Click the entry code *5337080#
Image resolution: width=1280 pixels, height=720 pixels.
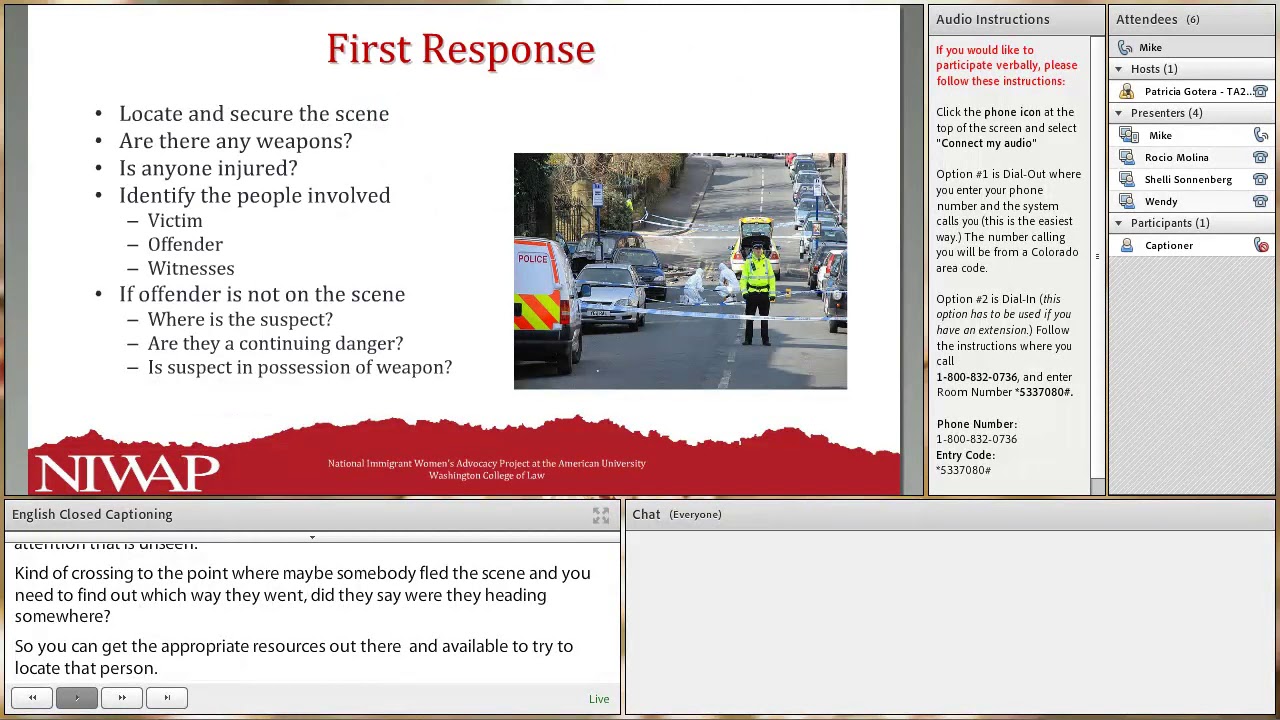(964, 471)
